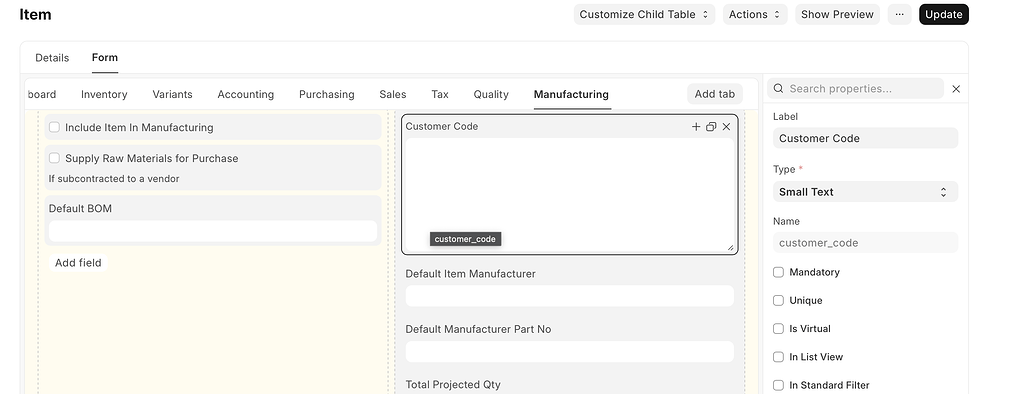Open the Accounting tab
This screenshot has height=394, width=1024.
coord(246,94)
